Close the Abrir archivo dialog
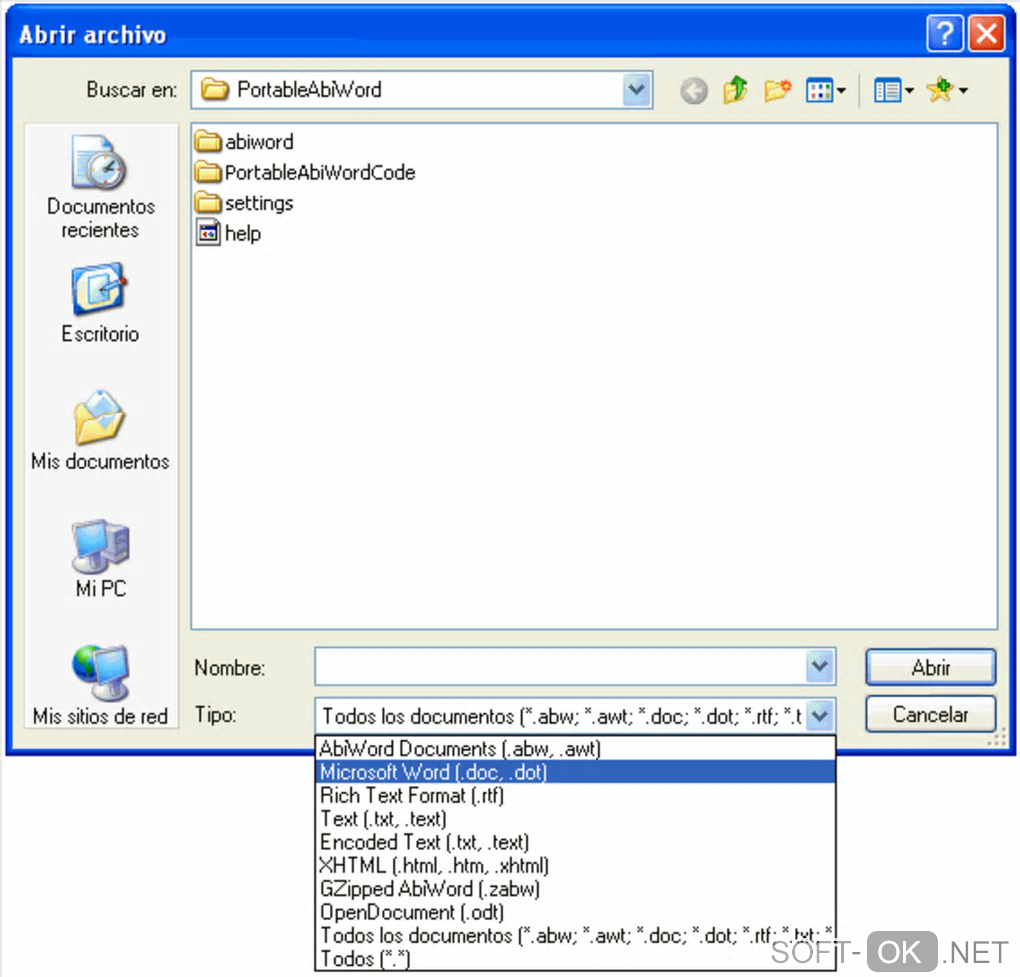The height and width of the screenshot is (977, 1020). (986, 33)
